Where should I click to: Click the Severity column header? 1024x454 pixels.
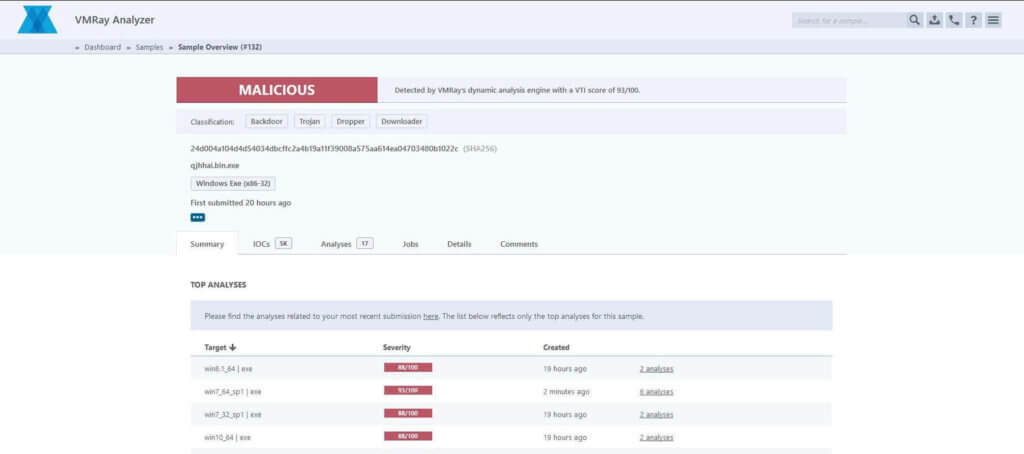[x=397, y=348]
